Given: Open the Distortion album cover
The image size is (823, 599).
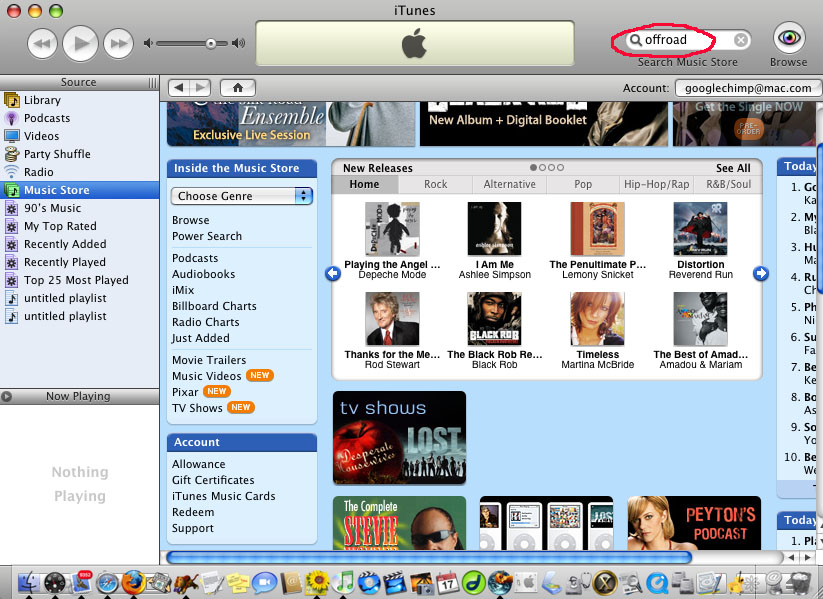Looking at the screenshot, I should 700,229.
